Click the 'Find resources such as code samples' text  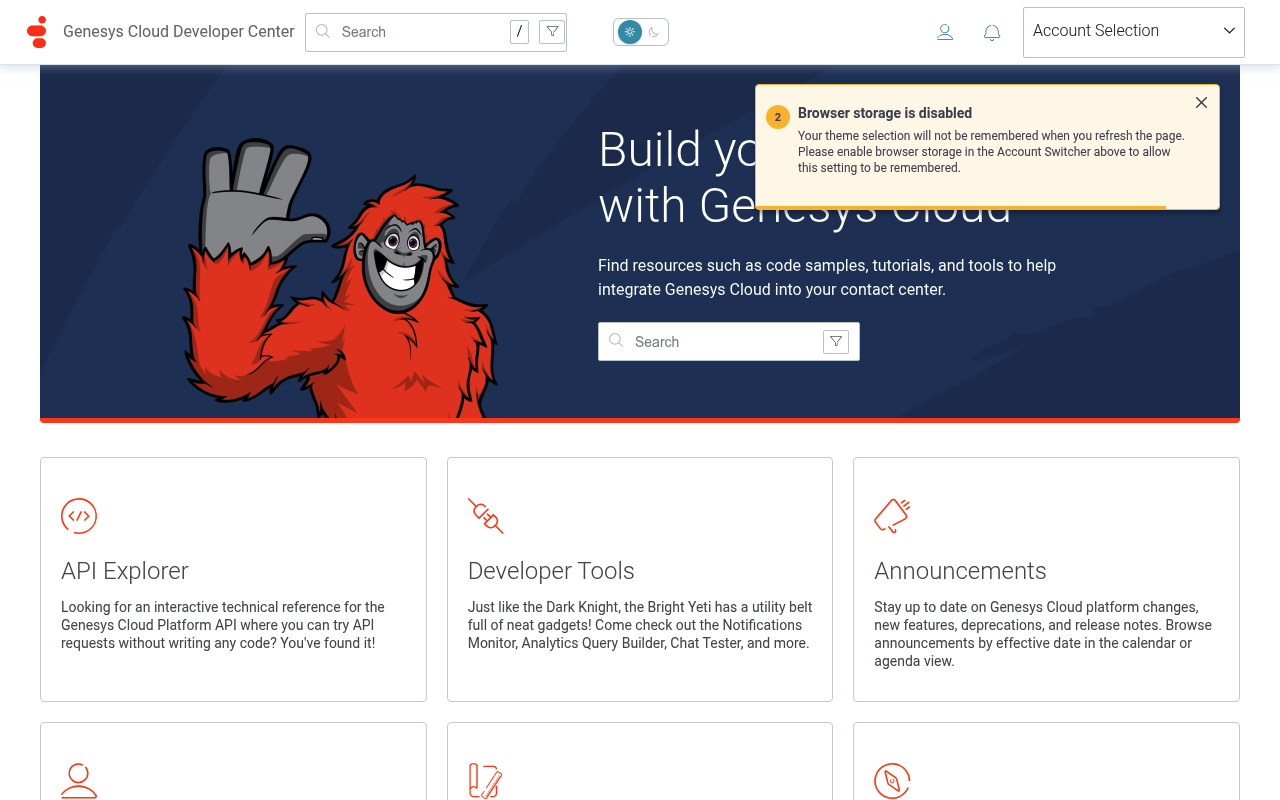827,277
